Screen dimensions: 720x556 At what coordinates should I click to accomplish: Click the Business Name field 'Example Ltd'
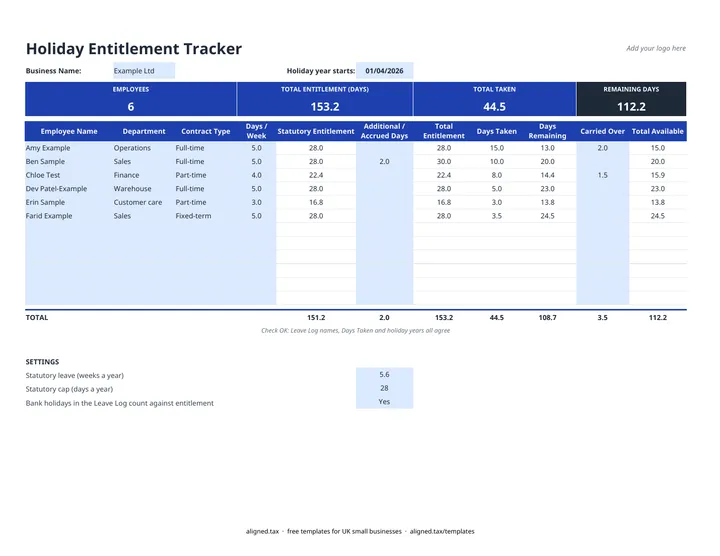(144, 71)
